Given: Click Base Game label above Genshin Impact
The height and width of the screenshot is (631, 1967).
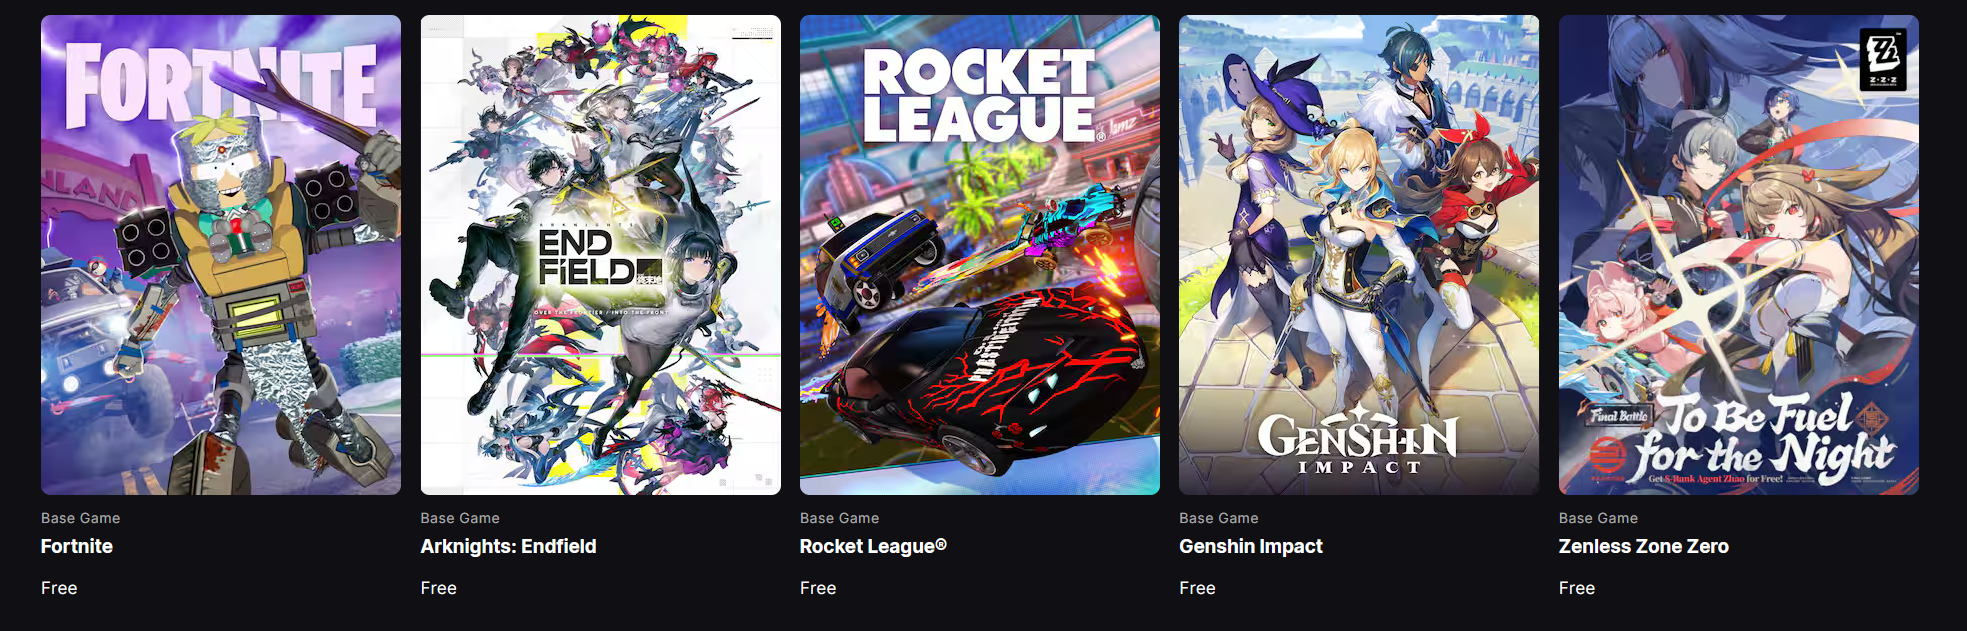Looking at the screenshot, I should tap(1219, 518).
